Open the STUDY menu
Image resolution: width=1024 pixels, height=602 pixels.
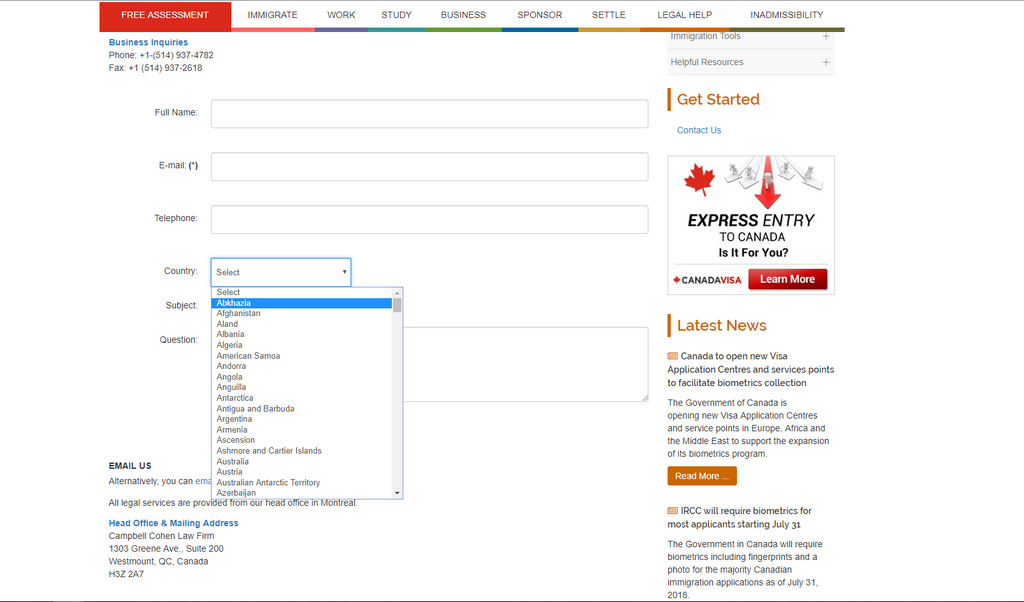(x=396, y=15)
